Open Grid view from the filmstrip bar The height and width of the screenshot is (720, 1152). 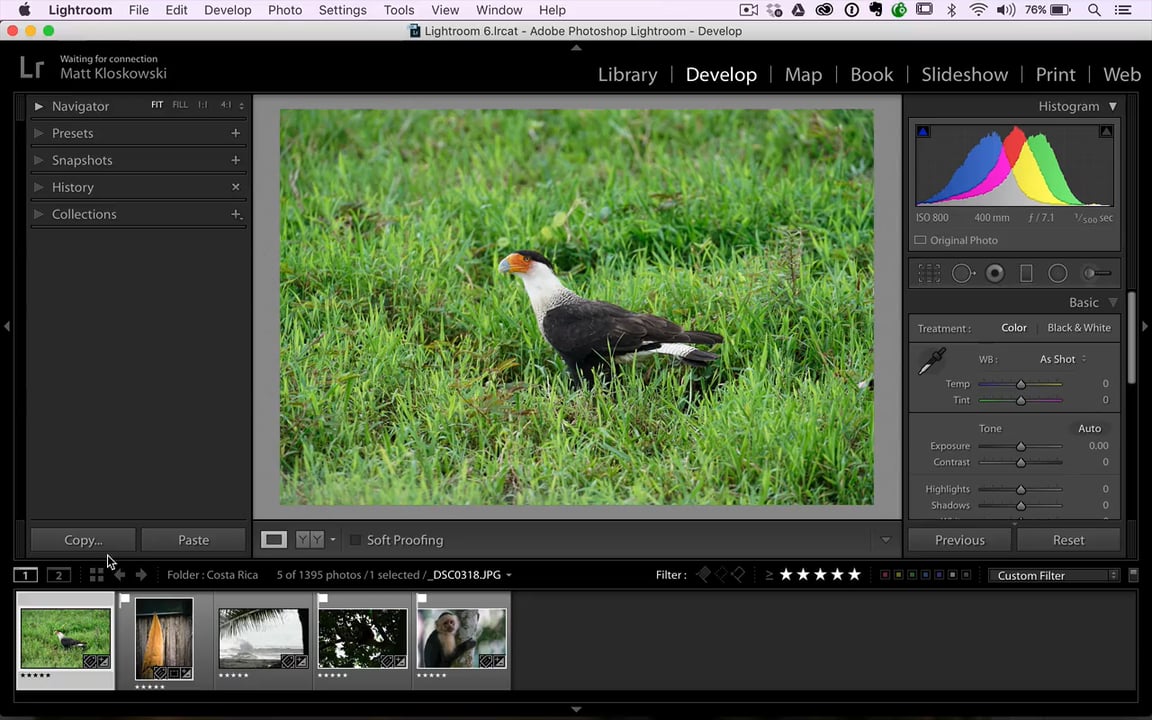tap(96, 575)
